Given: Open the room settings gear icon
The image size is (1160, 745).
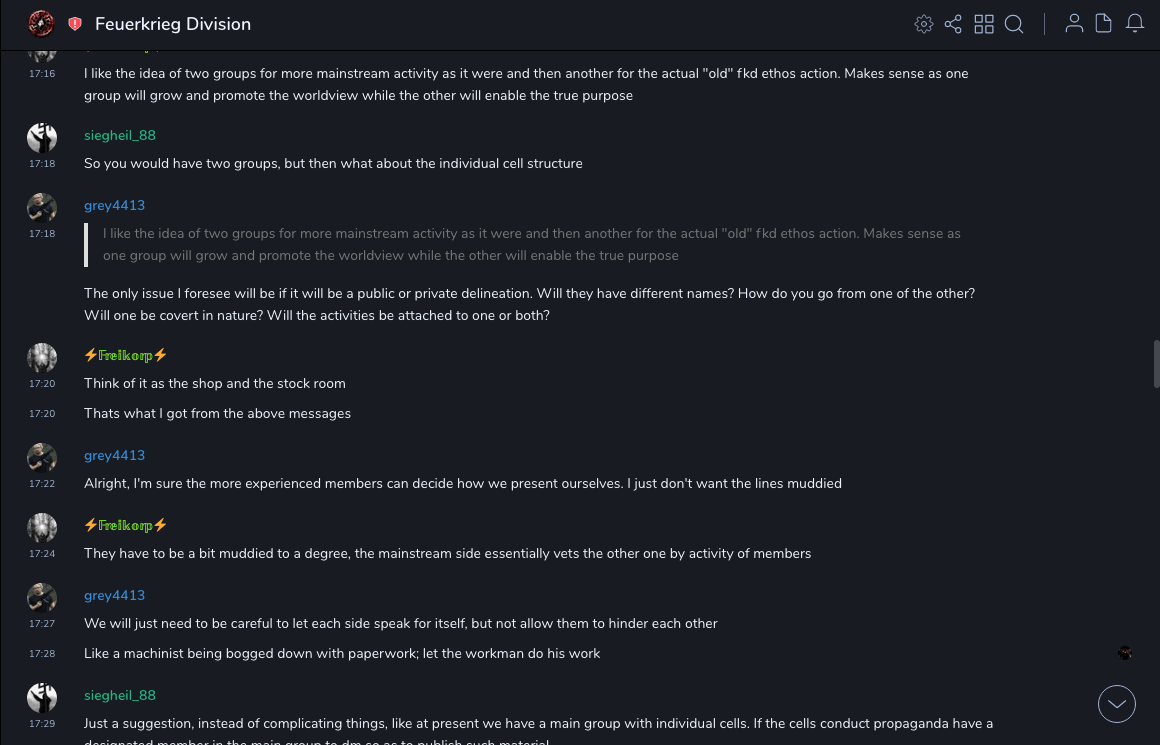Looking at the screenshot, I should coord(924,24).
